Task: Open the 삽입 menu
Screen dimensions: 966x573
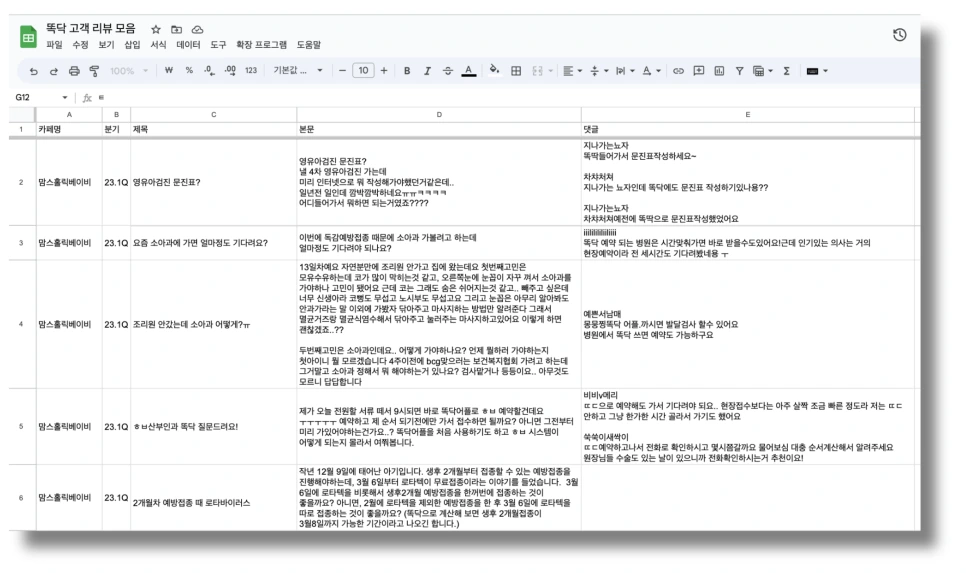Action: 132,45
